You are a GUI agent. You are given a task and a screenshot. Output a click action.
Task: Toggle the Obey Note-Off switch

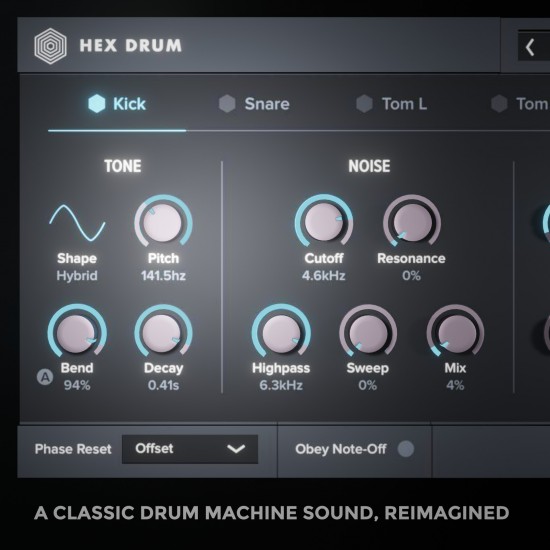pos(405,449)
